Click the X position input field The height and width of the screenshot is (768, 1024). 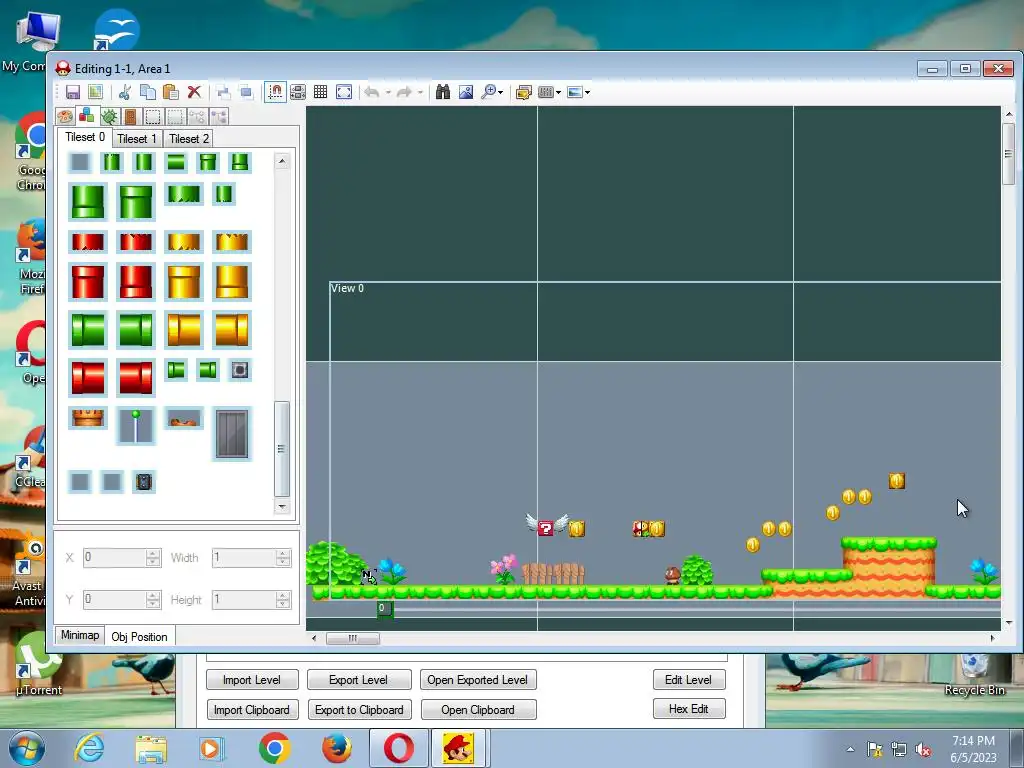tap(114, 558)
